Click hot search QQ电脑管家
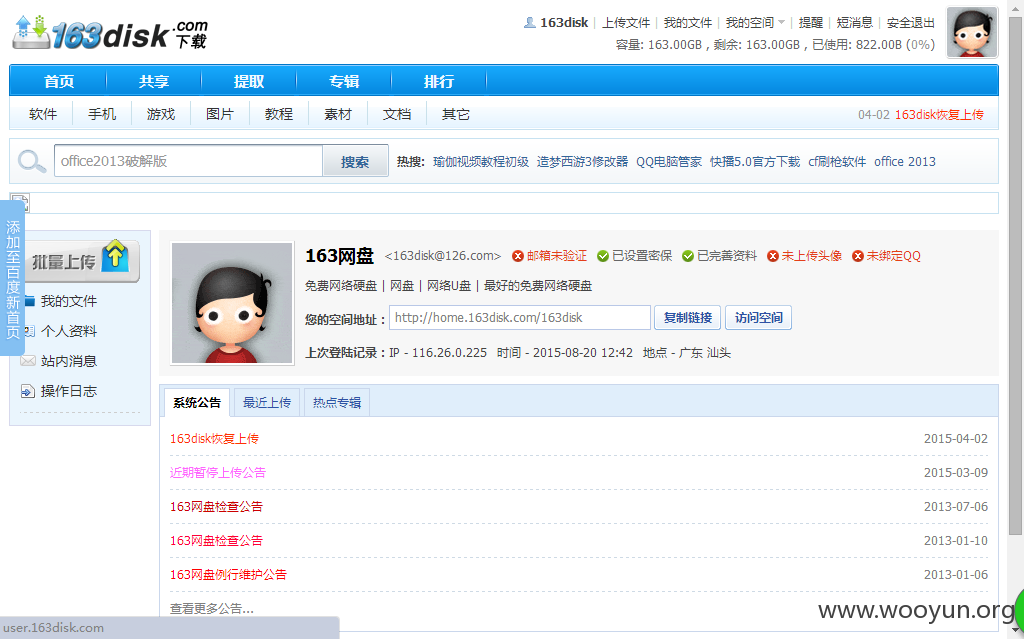 pos(669,161)
